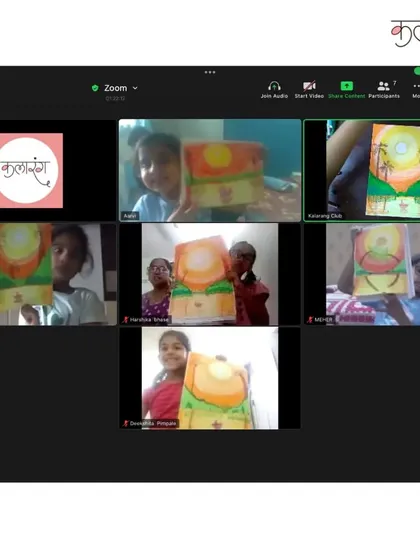The width and height of the screenshot is (420, 560).
Task: Select Aarvi's video tile
Action: coord(210,170)
